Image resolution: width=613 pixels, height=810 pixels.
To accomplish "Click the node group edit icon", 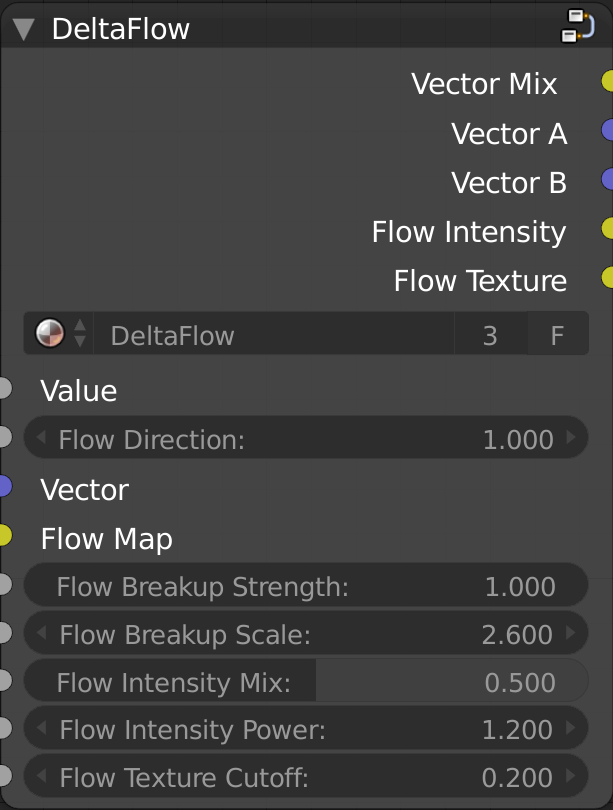I will point(578,26).
